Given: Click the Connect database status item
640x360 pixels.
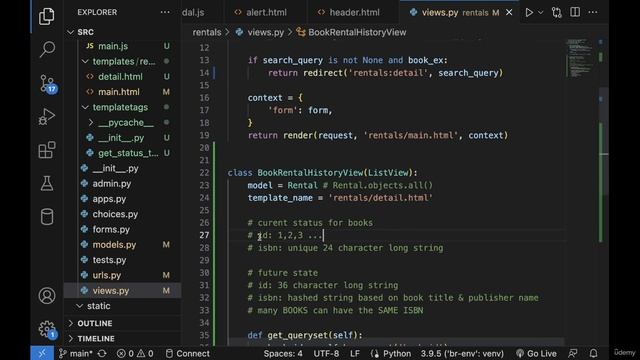Looking at the screenshot, I should coord(188,353).
